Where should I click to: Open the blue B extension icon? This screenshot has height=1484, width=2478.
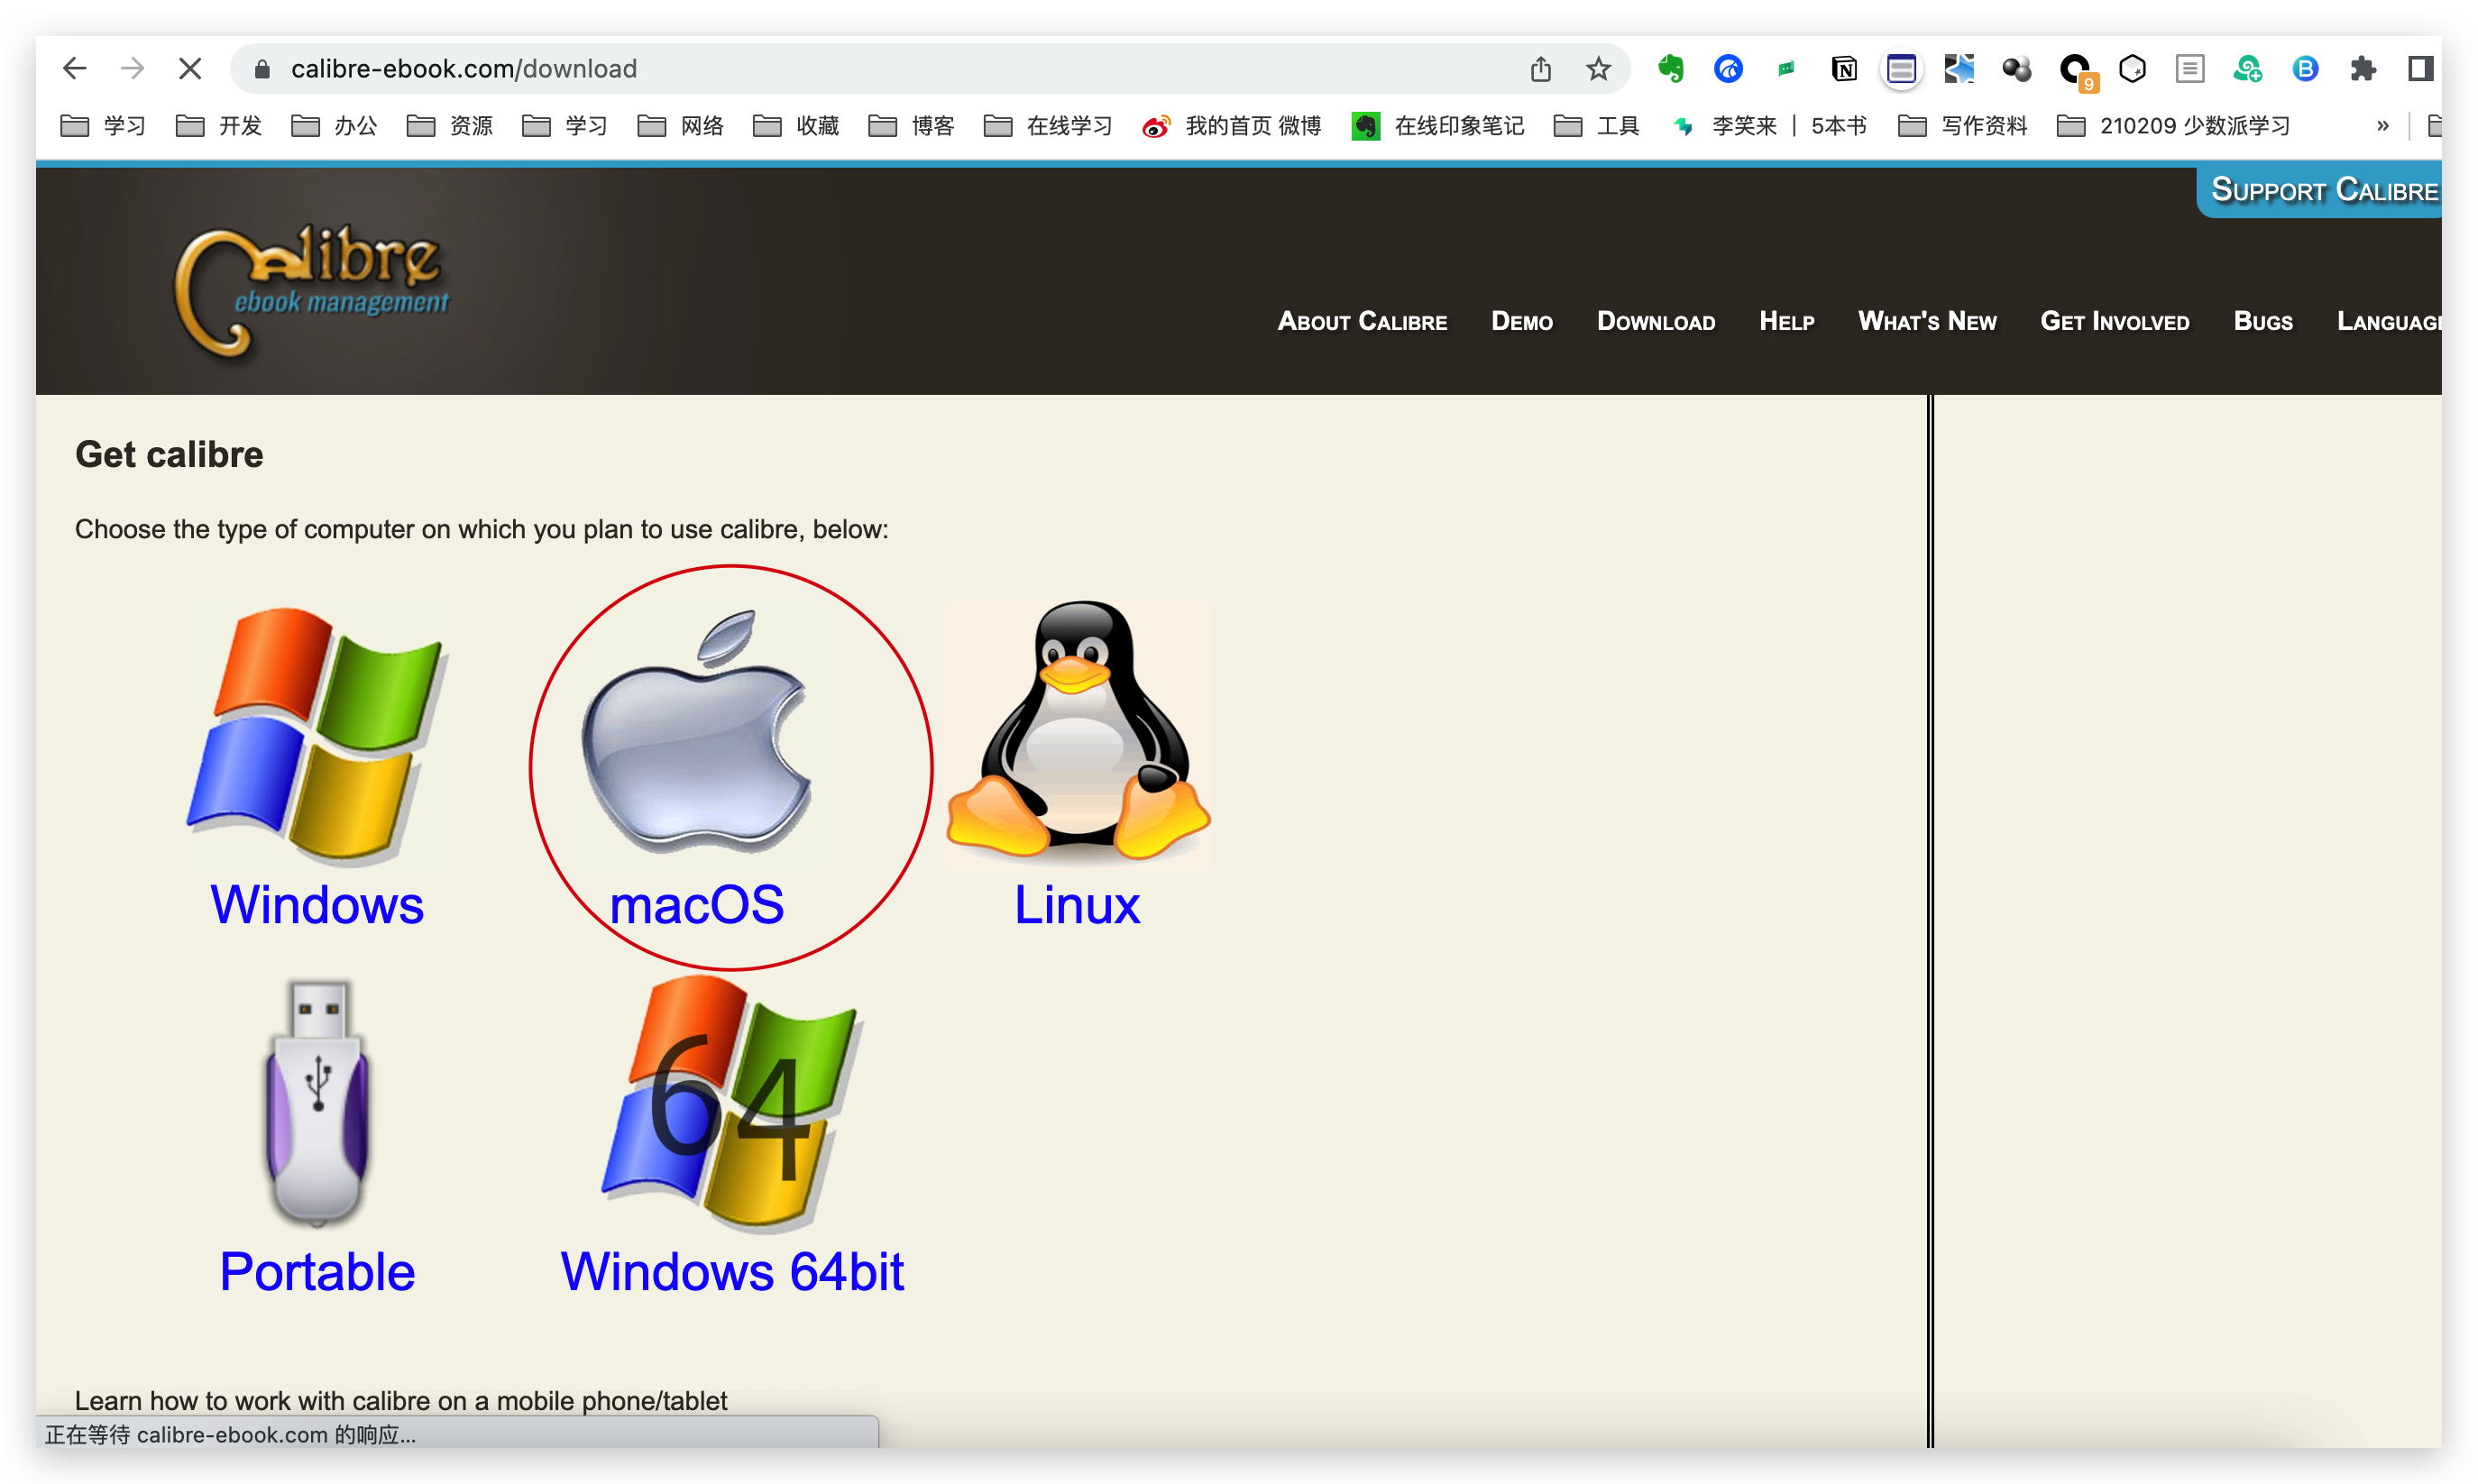point(2305,68)
